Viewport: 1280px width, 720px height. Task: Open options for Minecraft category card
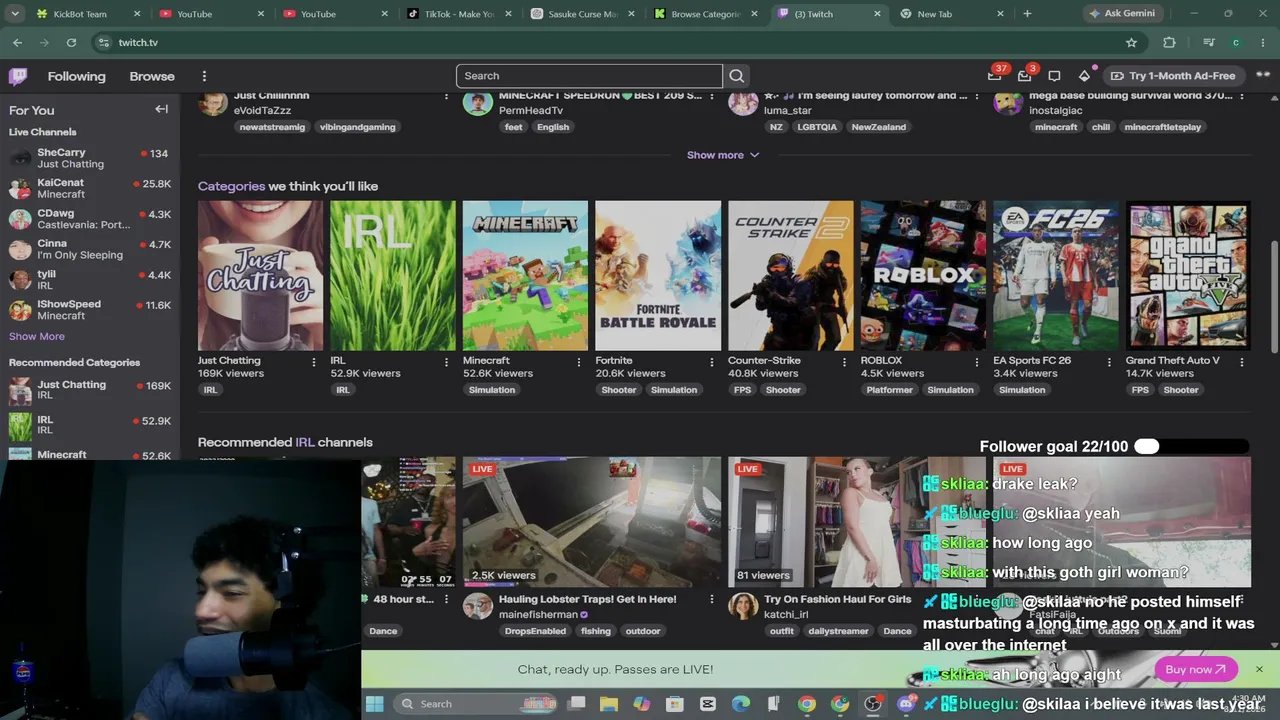pos(578,362)
